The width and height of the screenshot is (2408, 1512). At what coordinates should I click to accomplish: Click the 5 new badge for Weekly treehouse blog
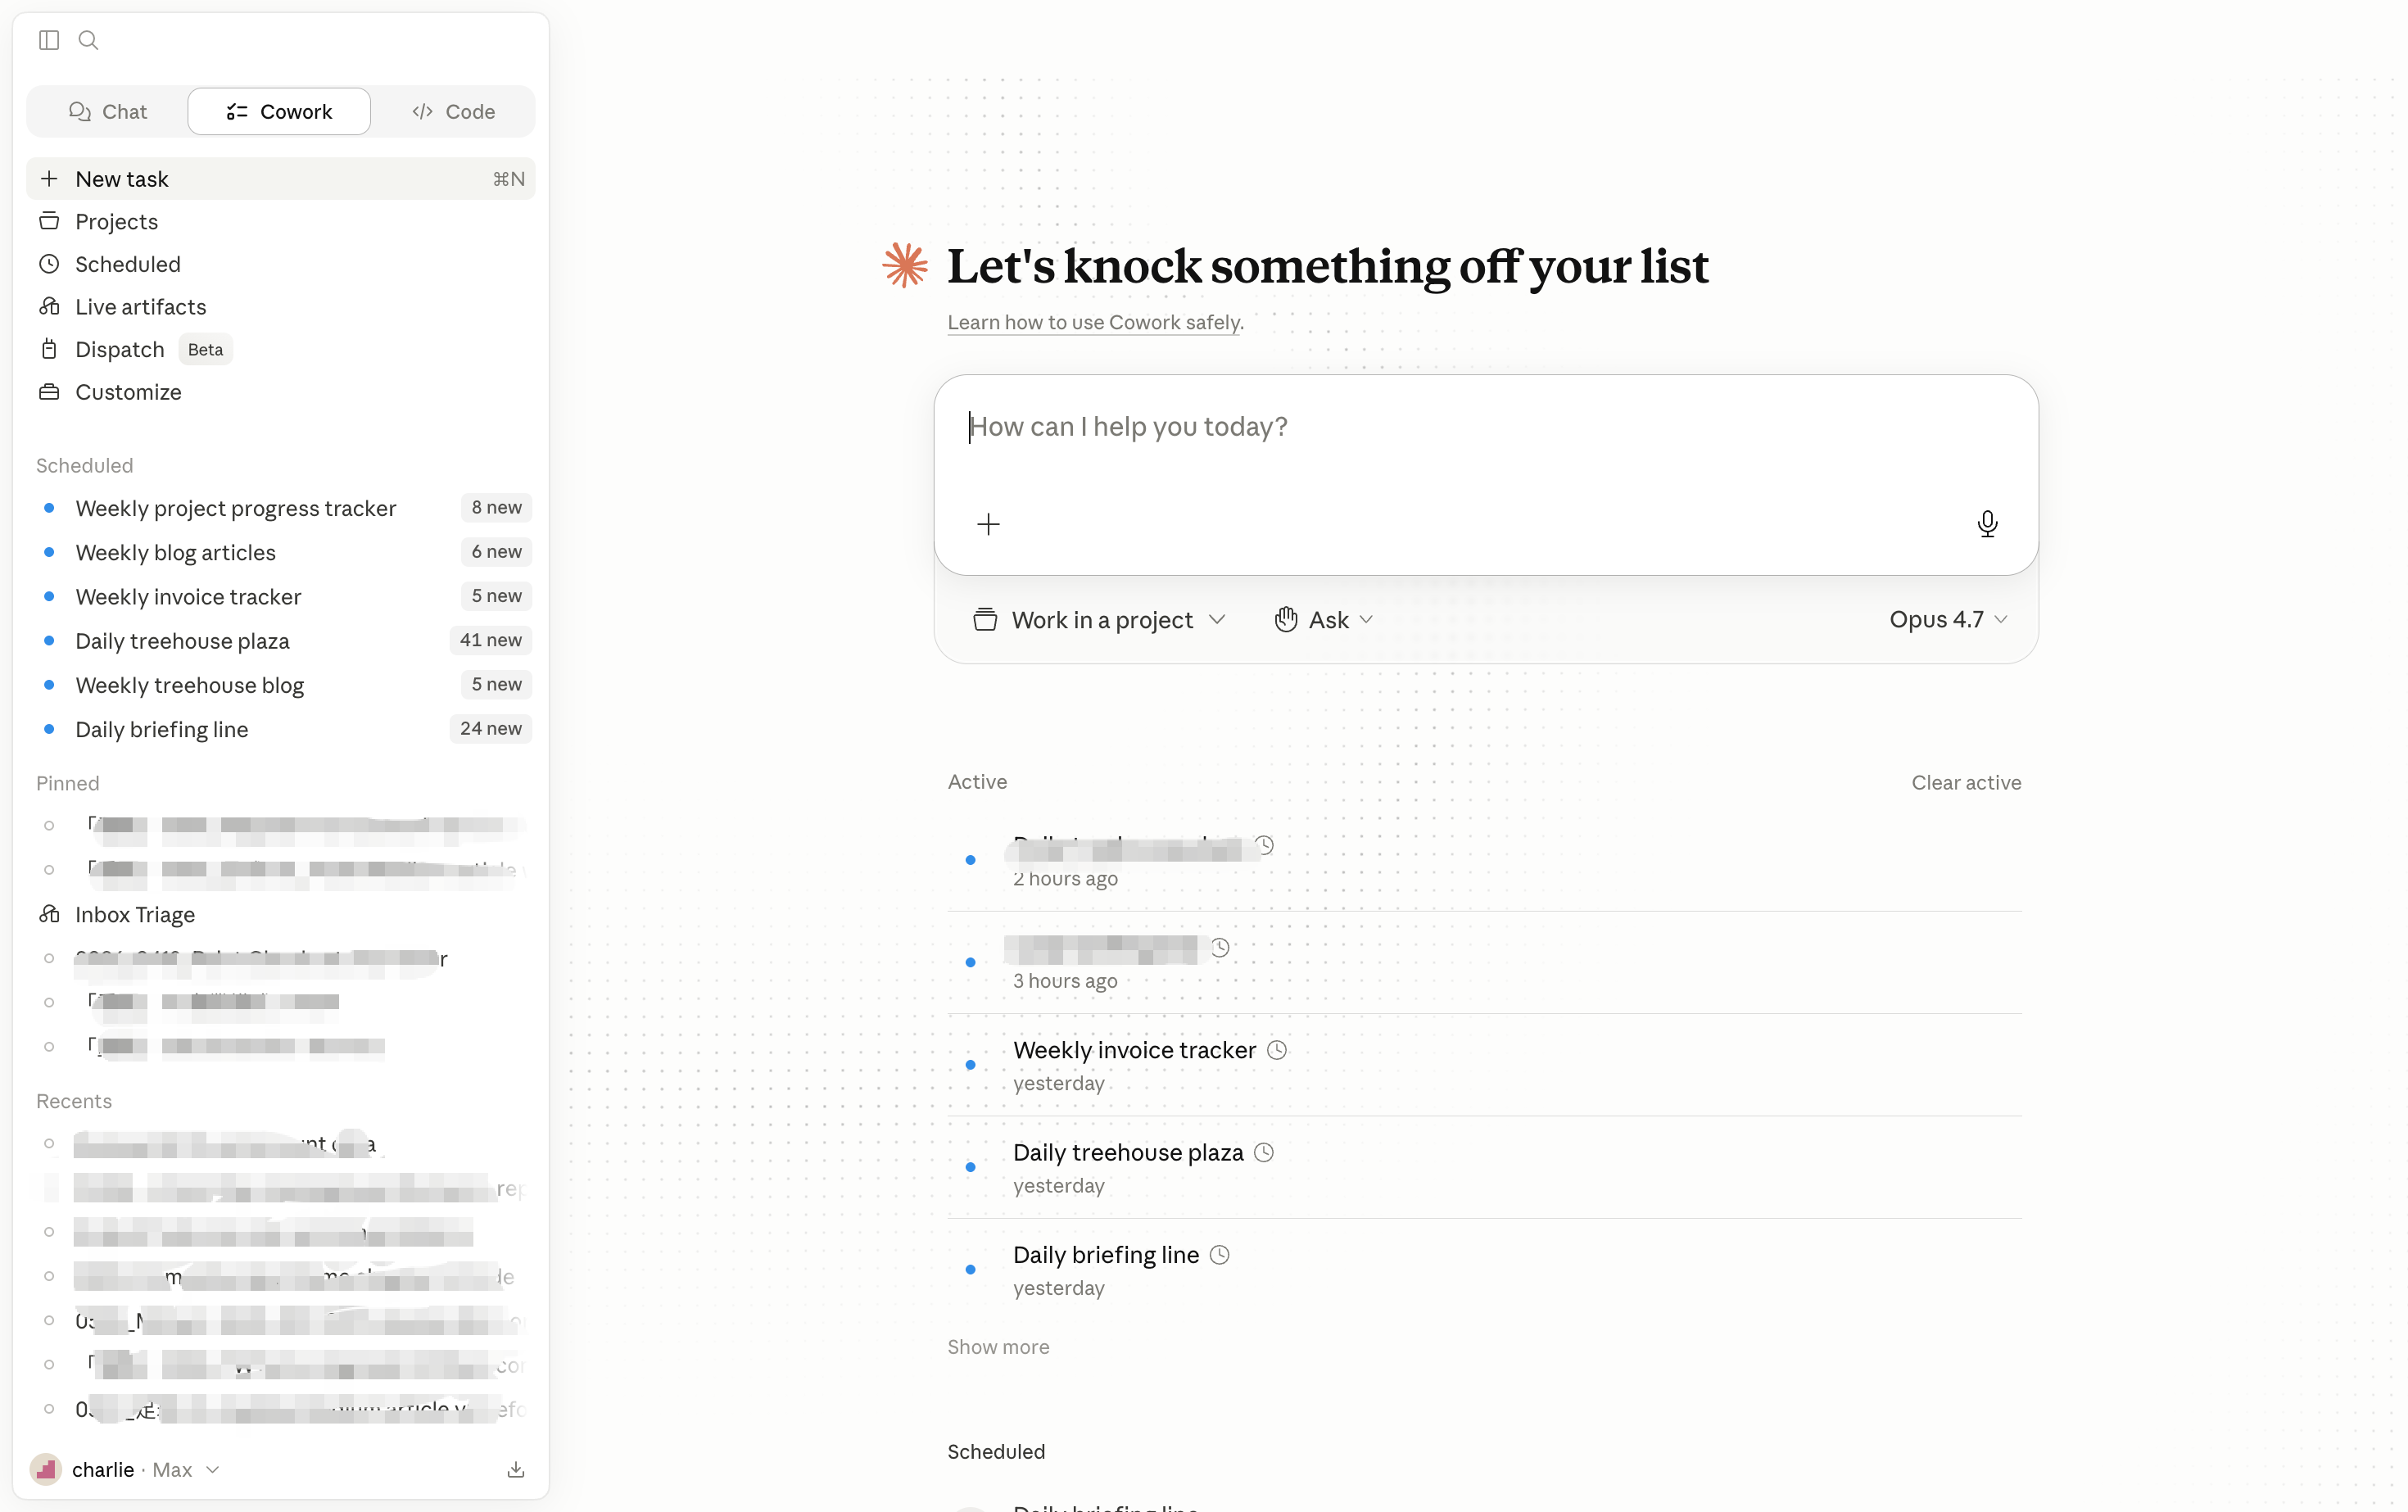[496, 685]
